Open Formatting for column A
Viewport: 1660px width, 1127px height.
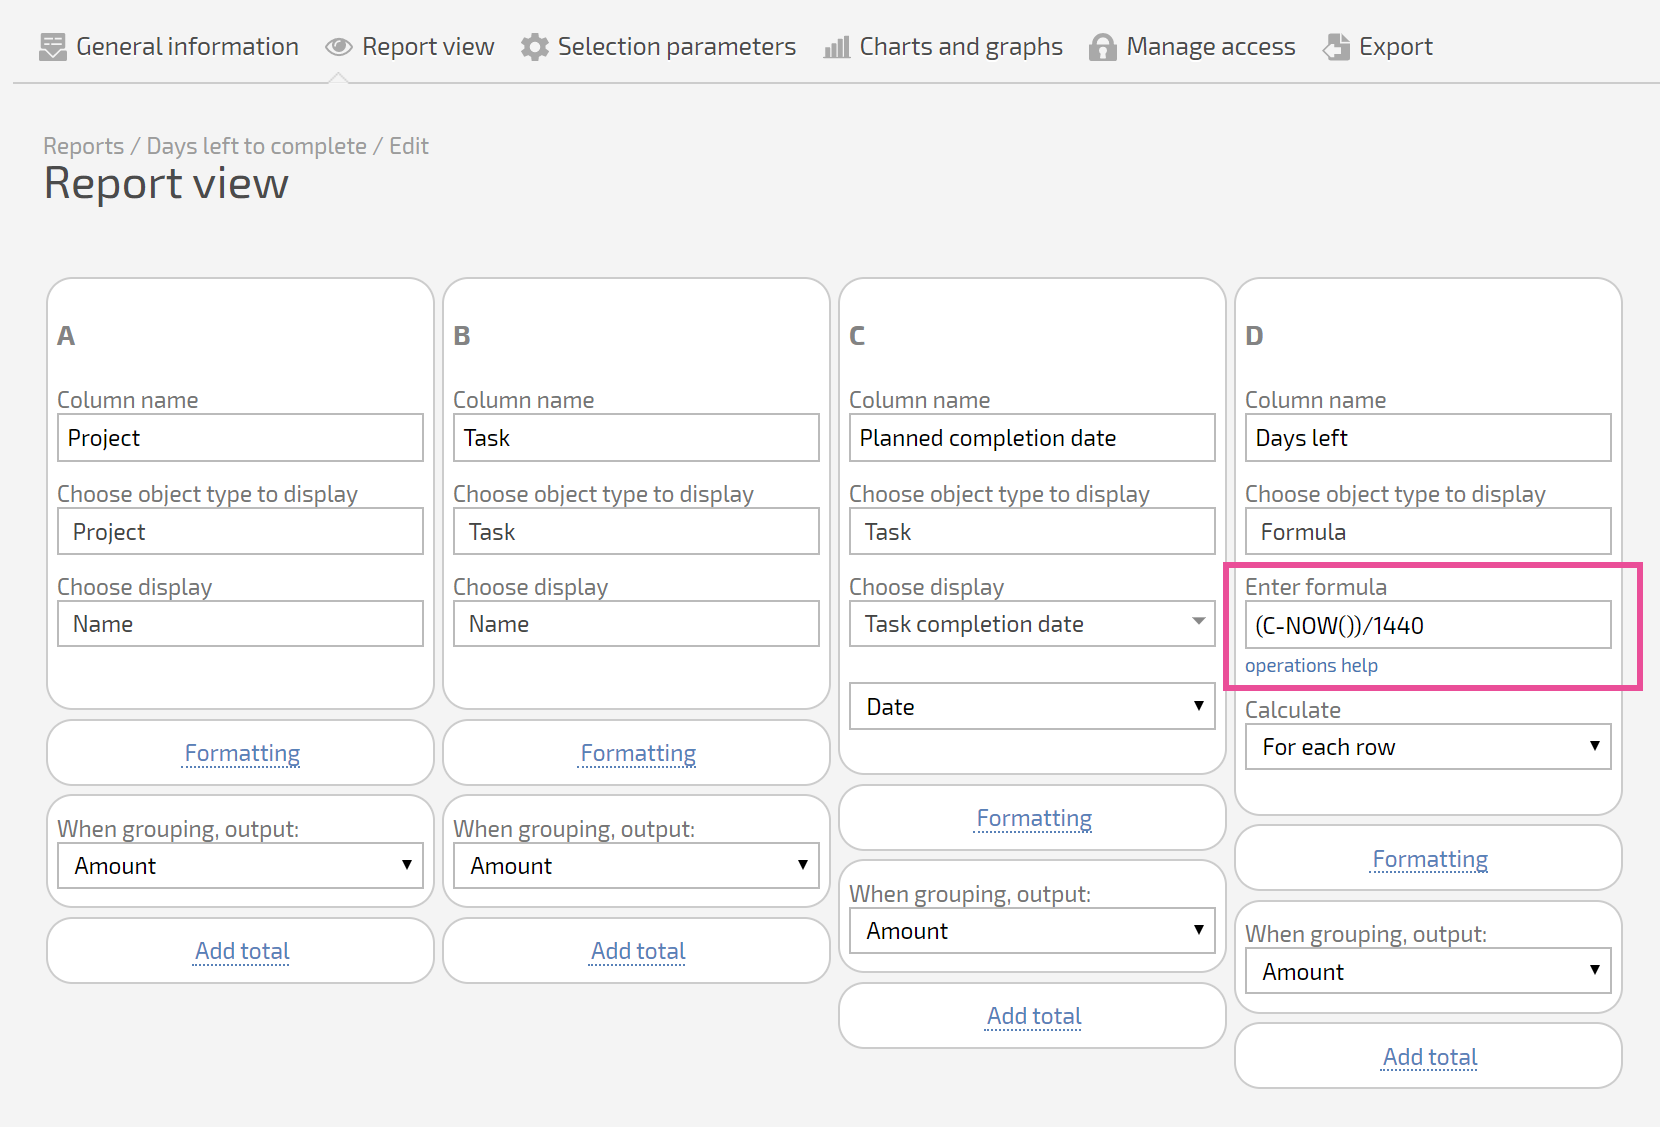point(242,753)
